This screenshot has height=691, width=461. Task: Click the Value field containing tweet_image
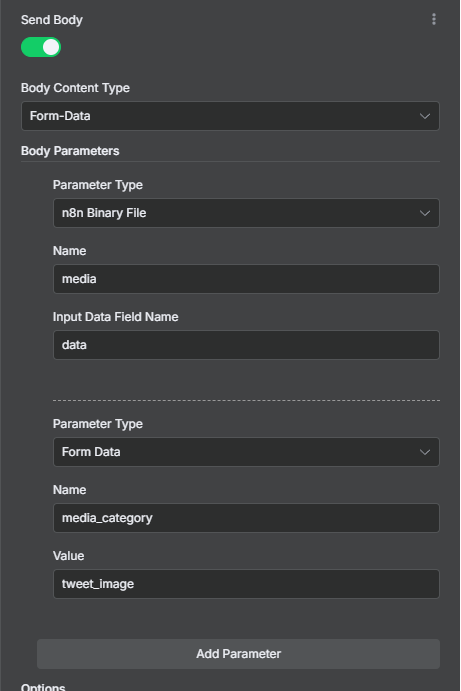[246, 584]
